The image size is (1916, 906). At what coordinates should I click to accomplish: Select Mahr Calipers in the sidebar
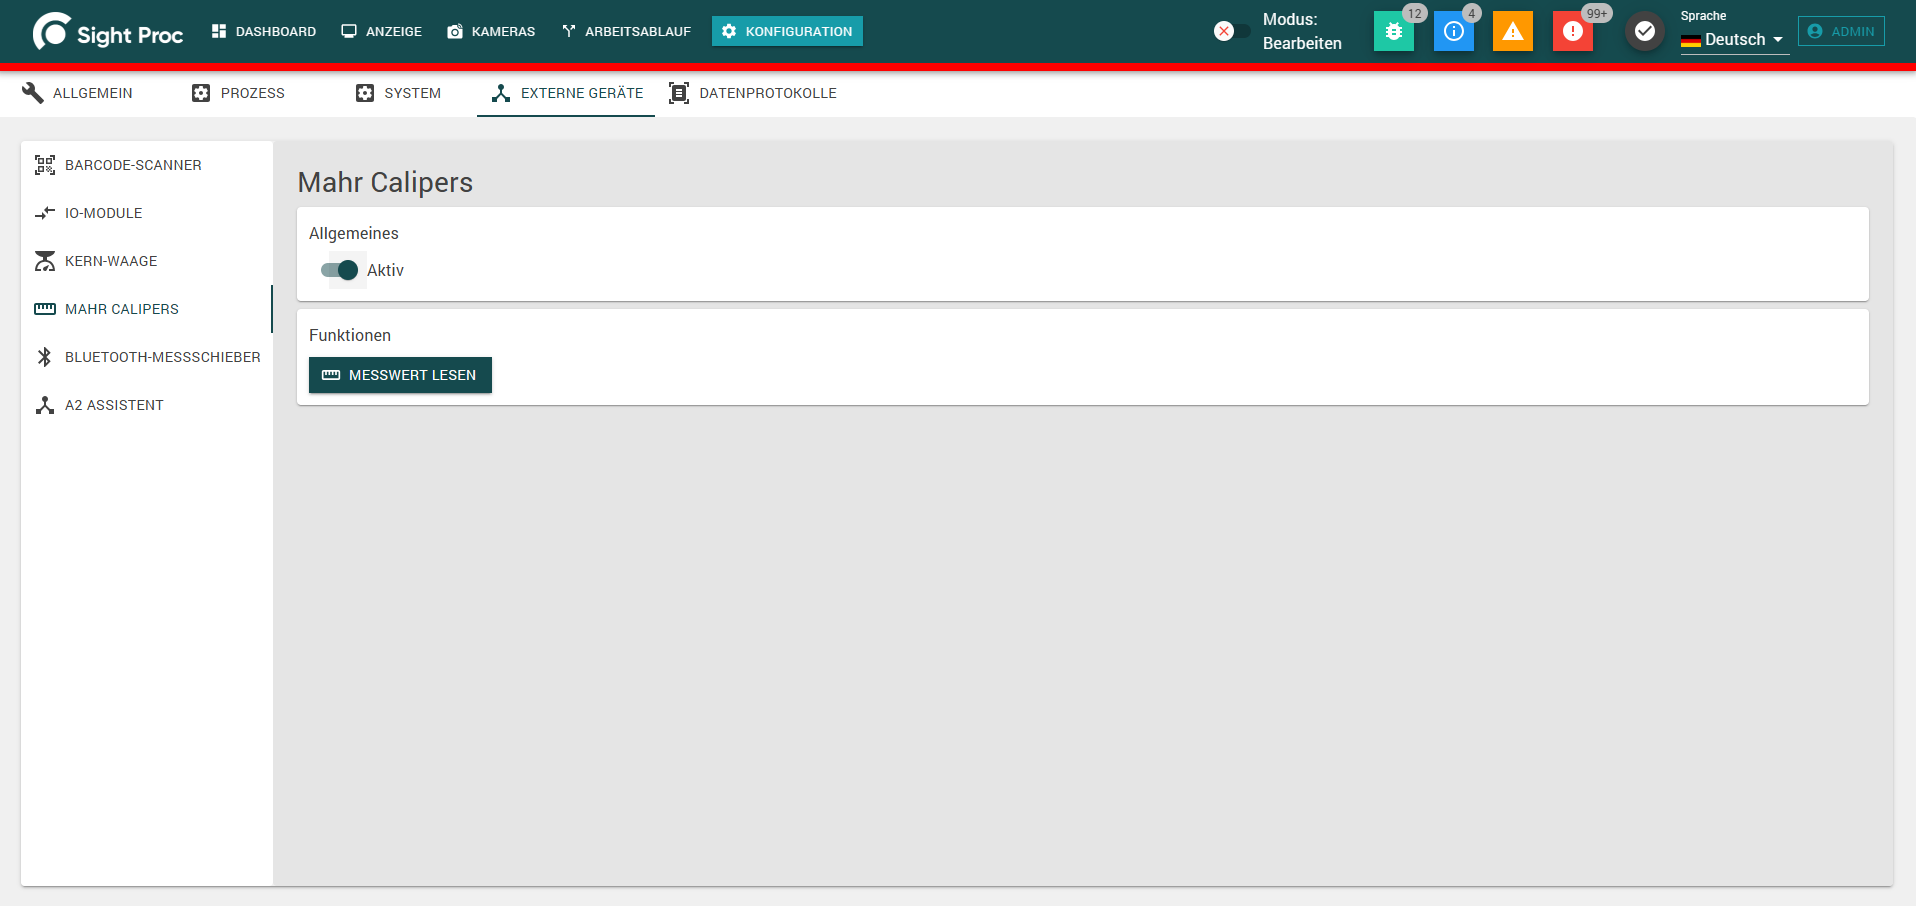coord(147,309)
